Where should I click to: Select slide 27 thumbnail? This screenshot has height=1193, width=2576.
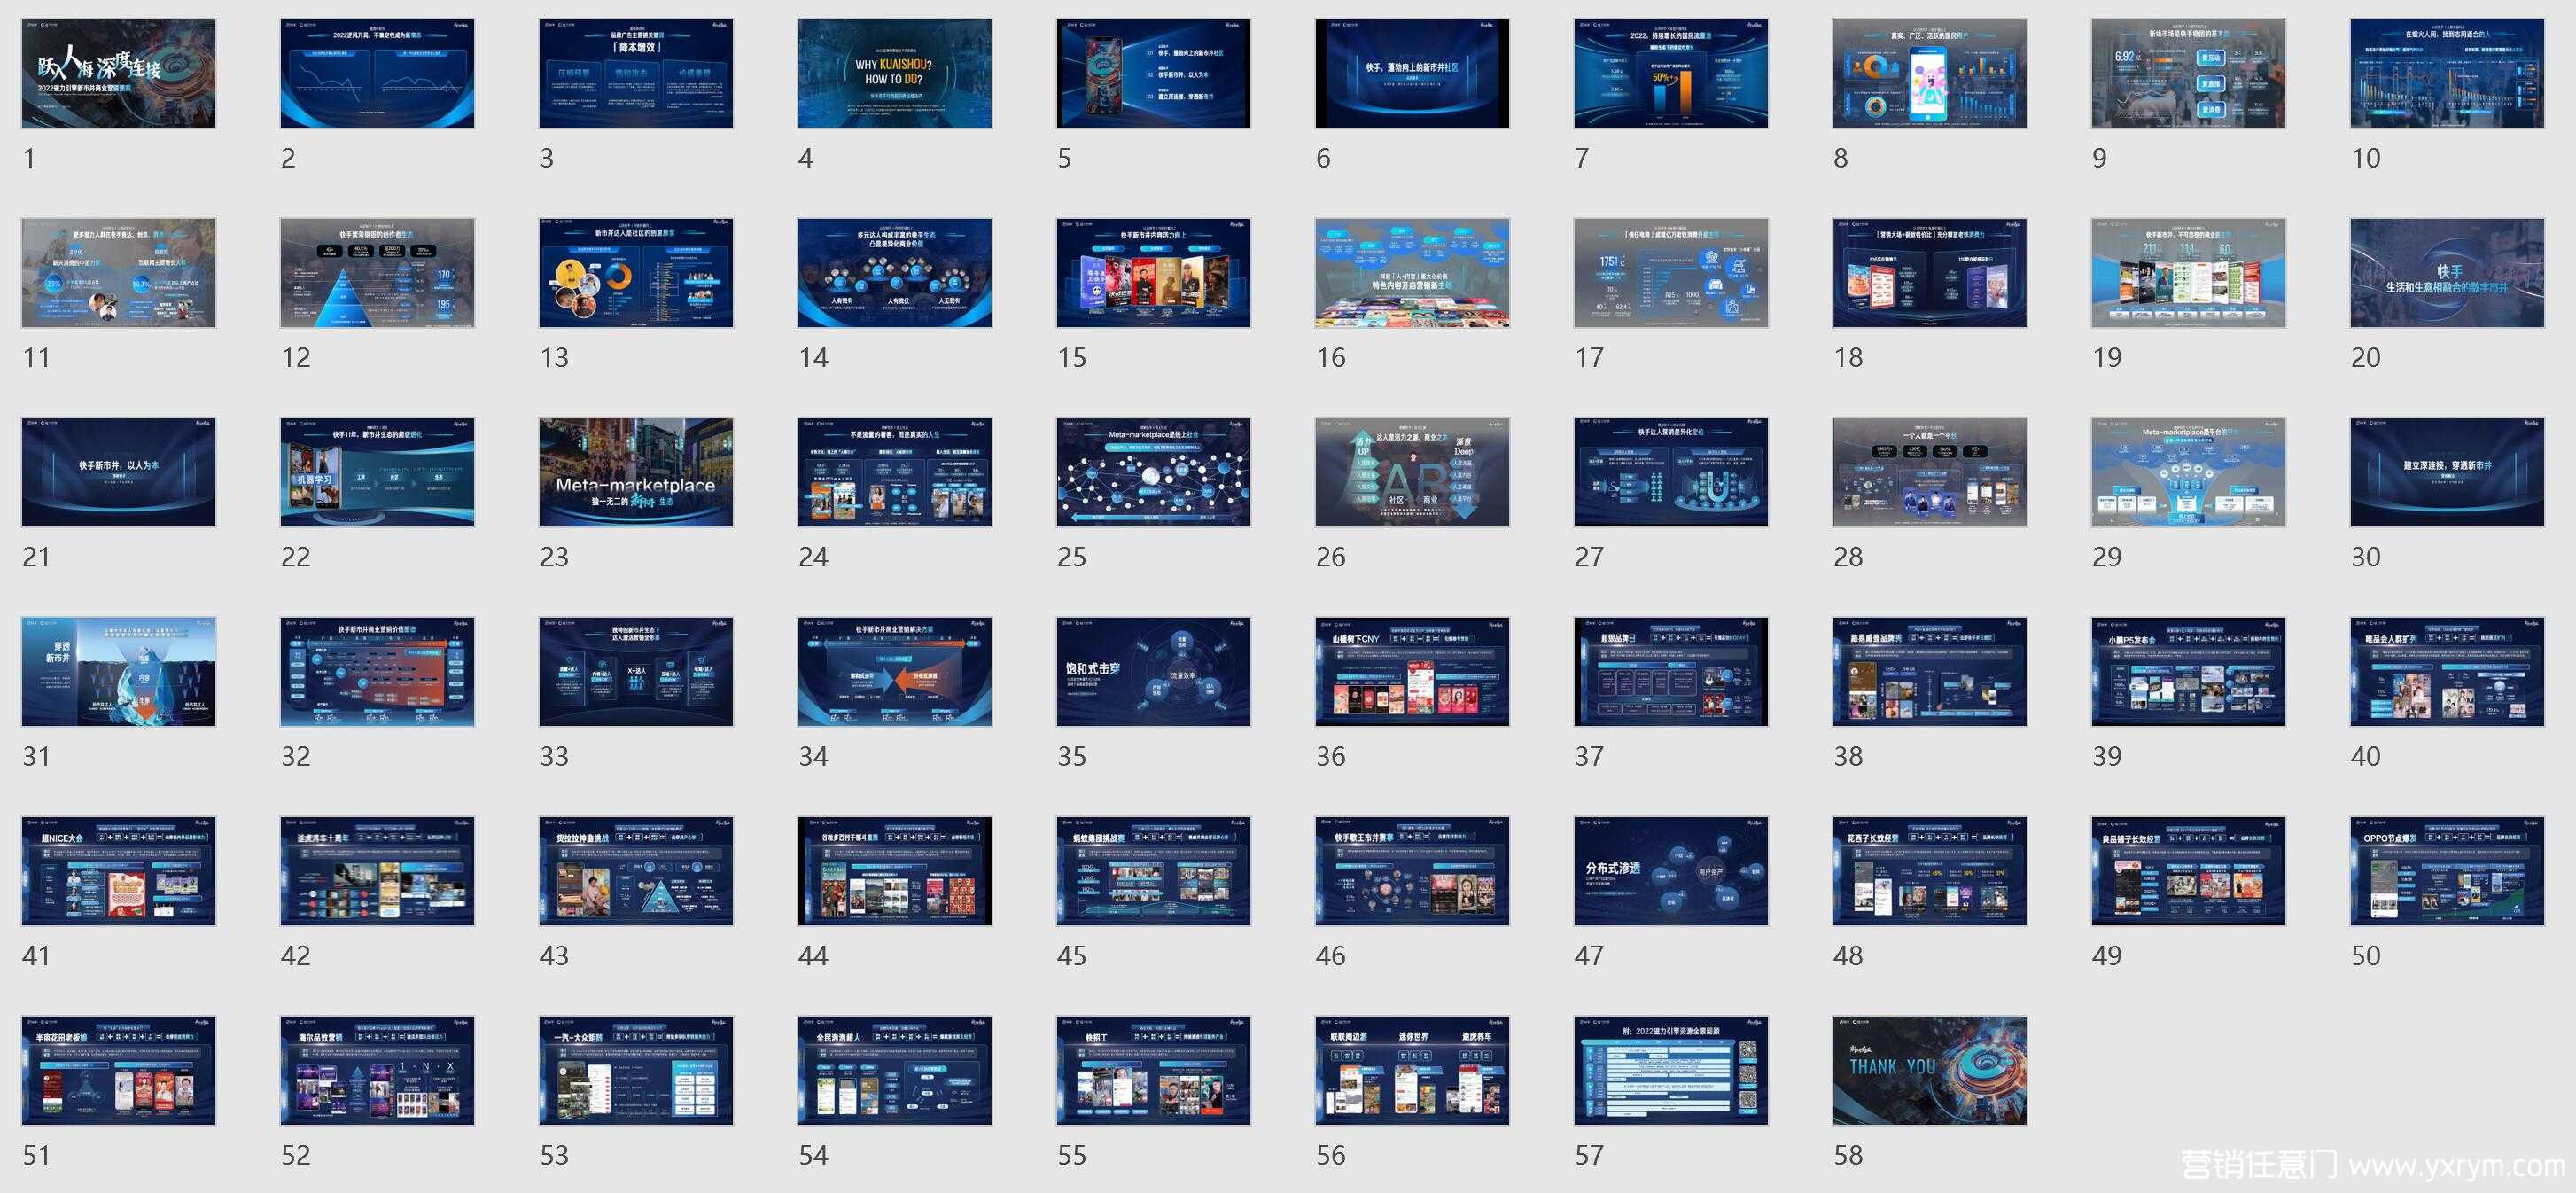pyautogui.click(x=1671, y=472)
